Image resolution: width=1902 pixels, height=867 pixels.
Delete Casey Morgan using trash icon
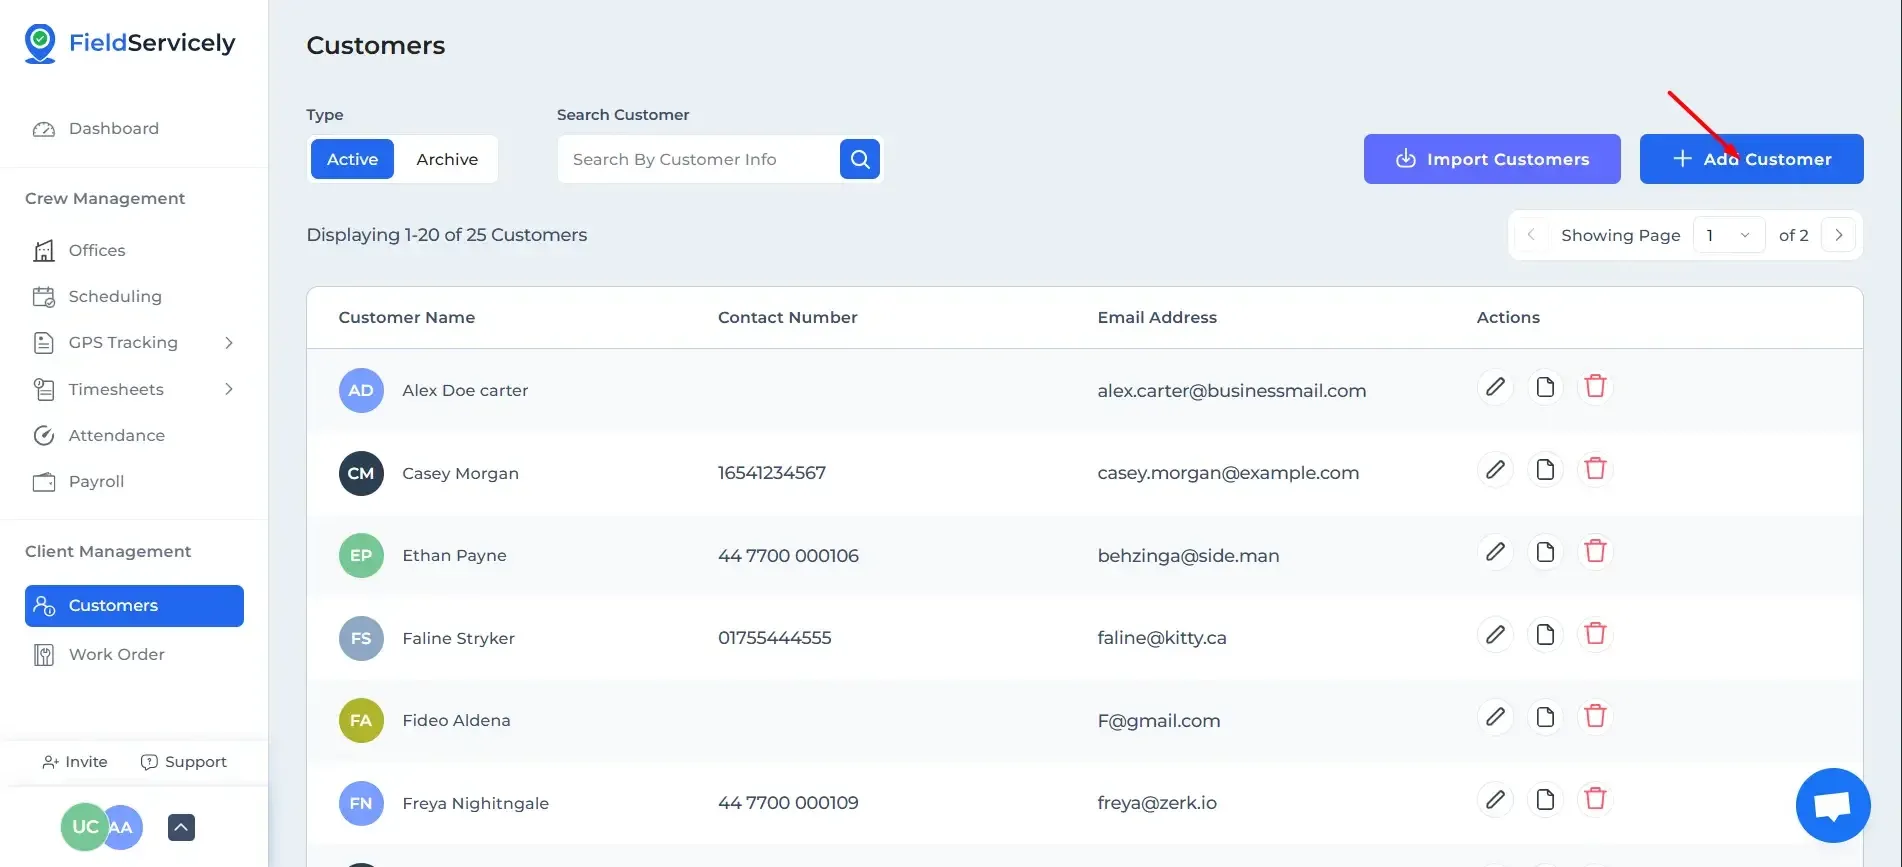coord(1595,469)
